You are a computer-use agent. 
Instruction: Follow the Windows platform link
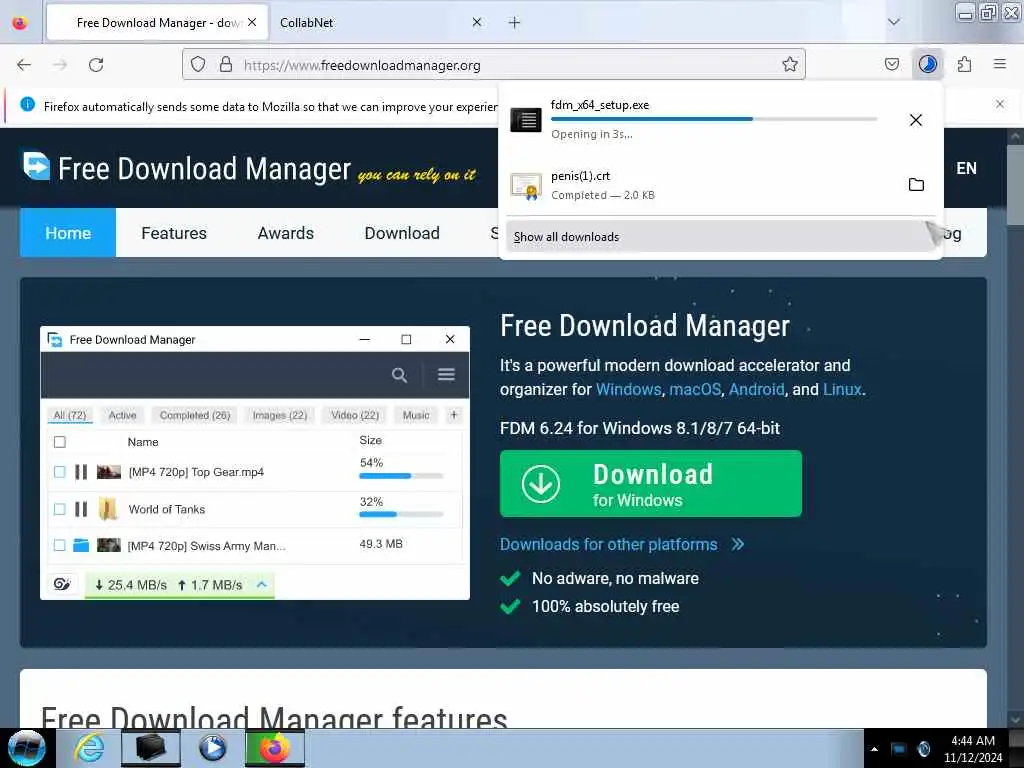pyautogui.click(x=628, y=389)
